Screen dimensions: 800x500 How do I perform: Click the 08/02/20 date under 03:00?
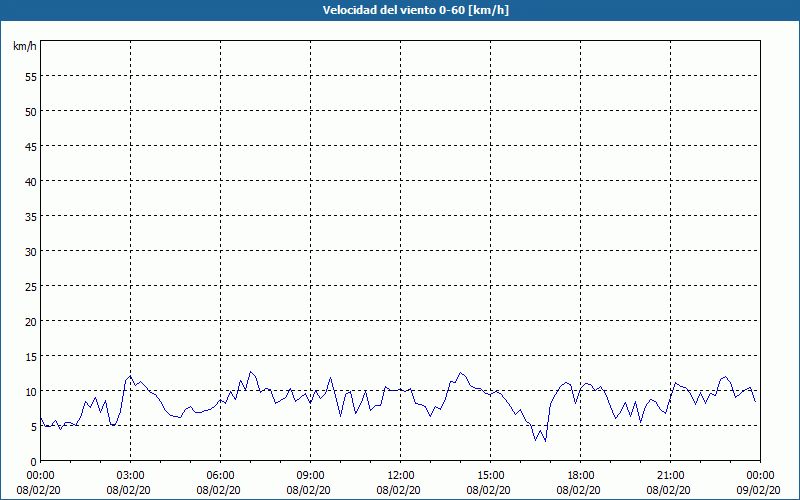tap(129, 490)
